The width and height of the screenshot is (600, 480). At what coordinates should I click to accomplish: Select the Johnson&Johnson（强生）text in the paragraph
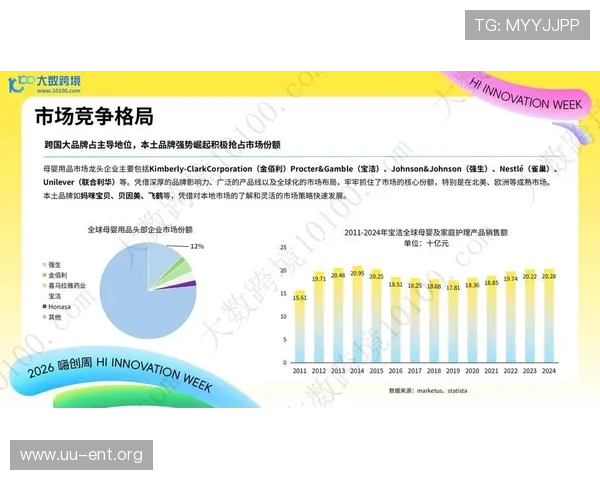point(440,169)
